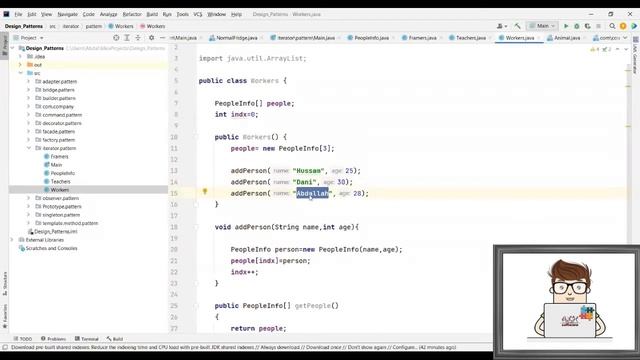Run the Main configuration with the green play icon
The image size is (640, 360).
[566, 26]
